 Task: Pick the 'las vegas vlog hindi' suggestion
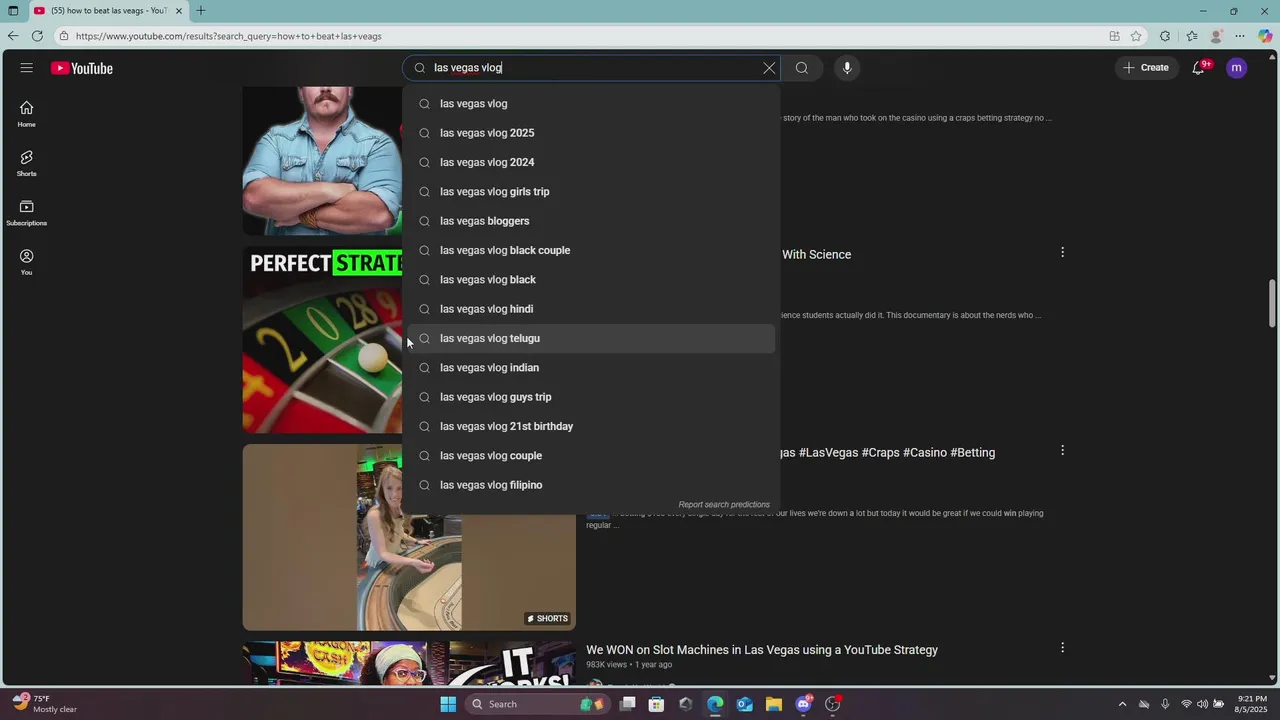(590, 309)
